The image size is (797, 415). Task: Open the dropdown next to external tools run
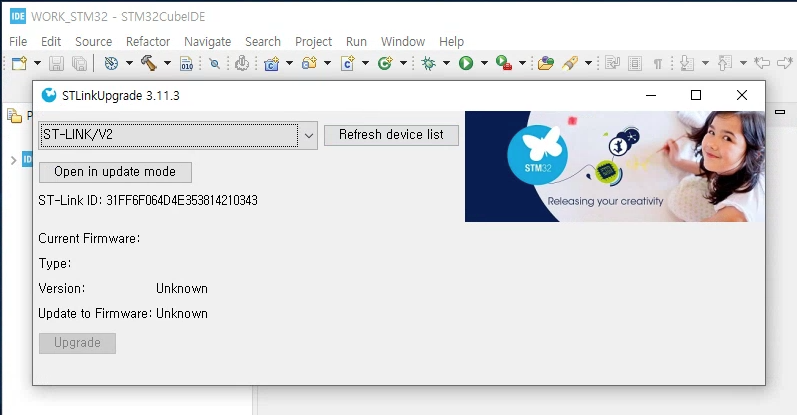[522, 63]
